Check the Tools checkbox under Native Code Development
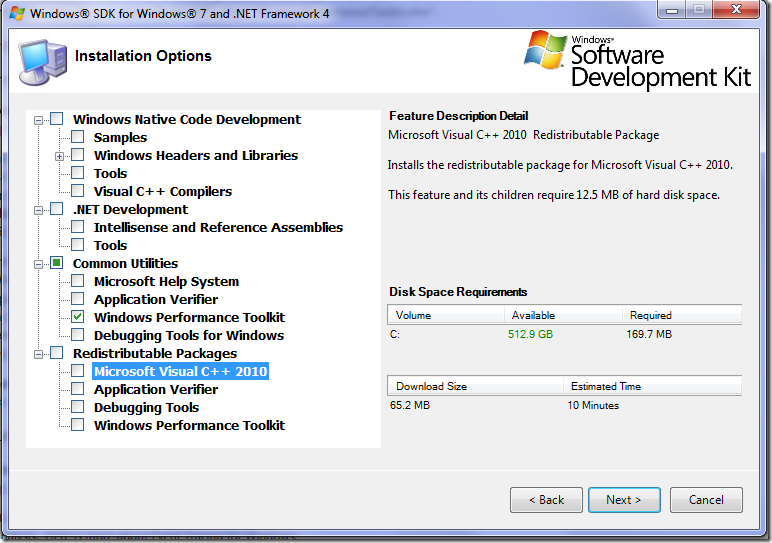Viewport: 772px width, 543px height. (x=78, y=172)
